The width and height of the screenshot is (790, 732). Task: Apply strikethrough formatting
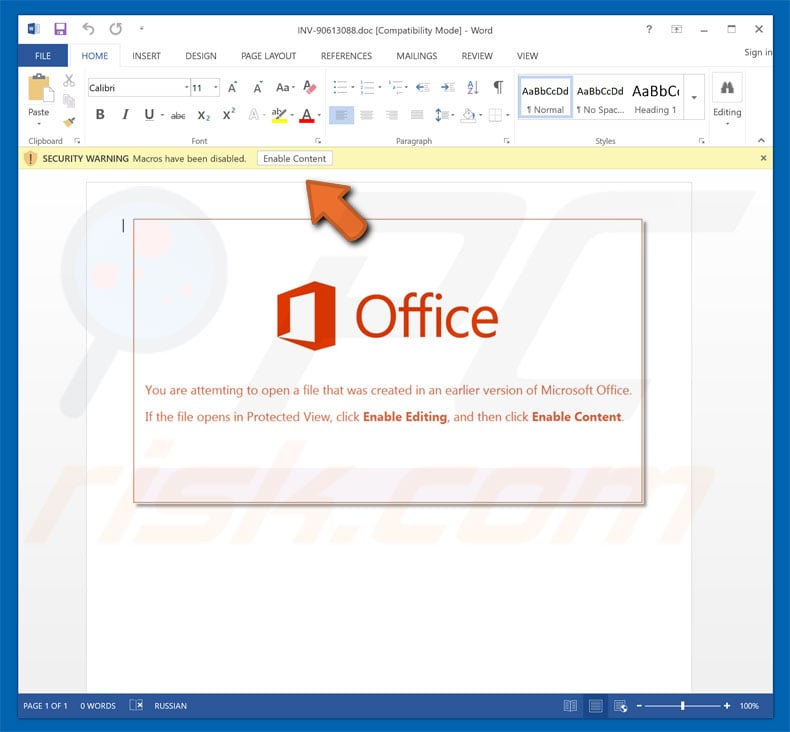(x=178, y=115)
